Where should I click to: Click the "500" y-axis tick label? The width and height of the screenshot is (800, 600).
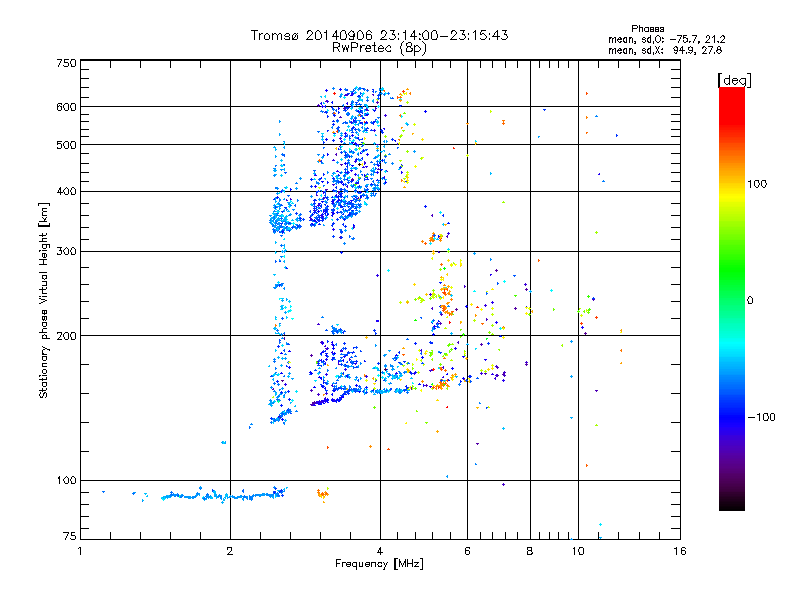coord(66,145)
